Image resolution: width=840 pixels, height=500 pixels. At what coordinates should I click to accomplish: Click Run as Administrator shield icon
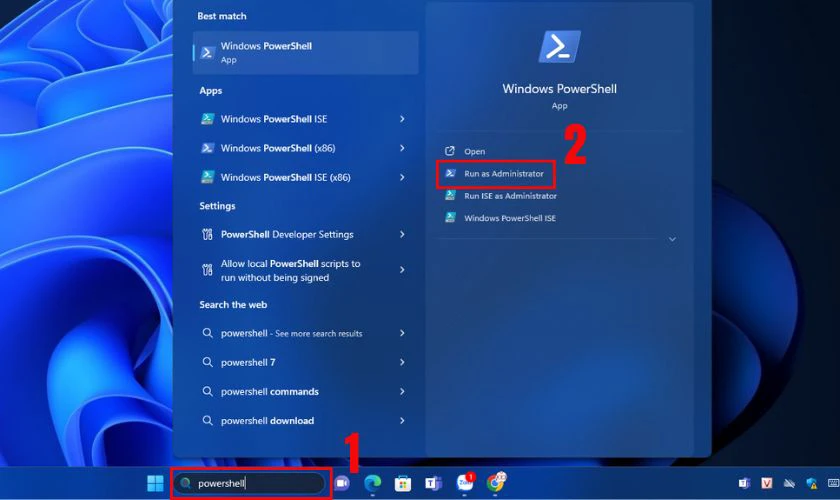coord(450,174)
